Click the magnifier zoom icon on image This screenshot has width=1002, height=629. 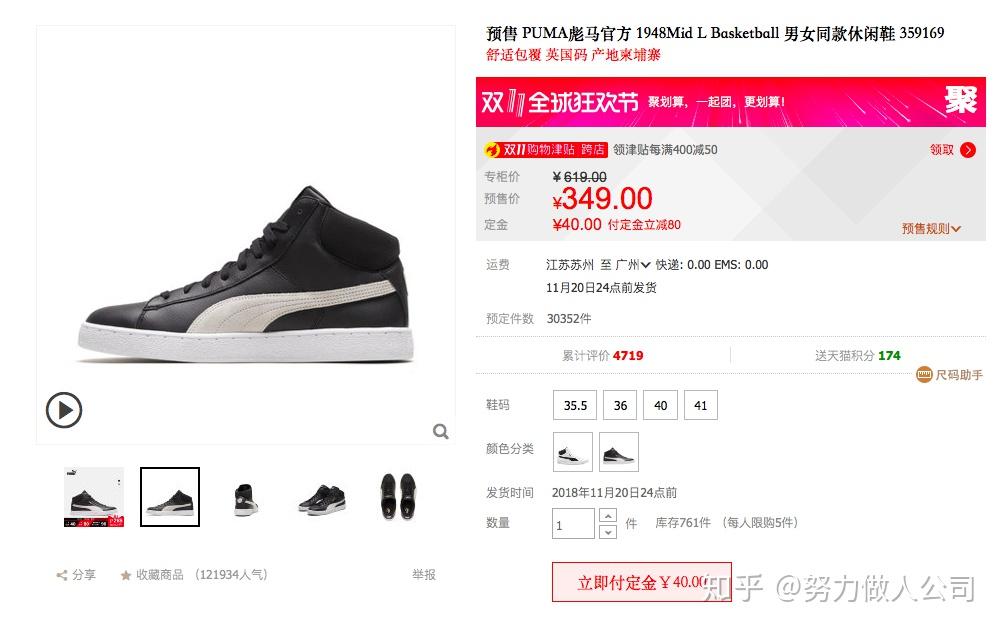pos(440,431)
